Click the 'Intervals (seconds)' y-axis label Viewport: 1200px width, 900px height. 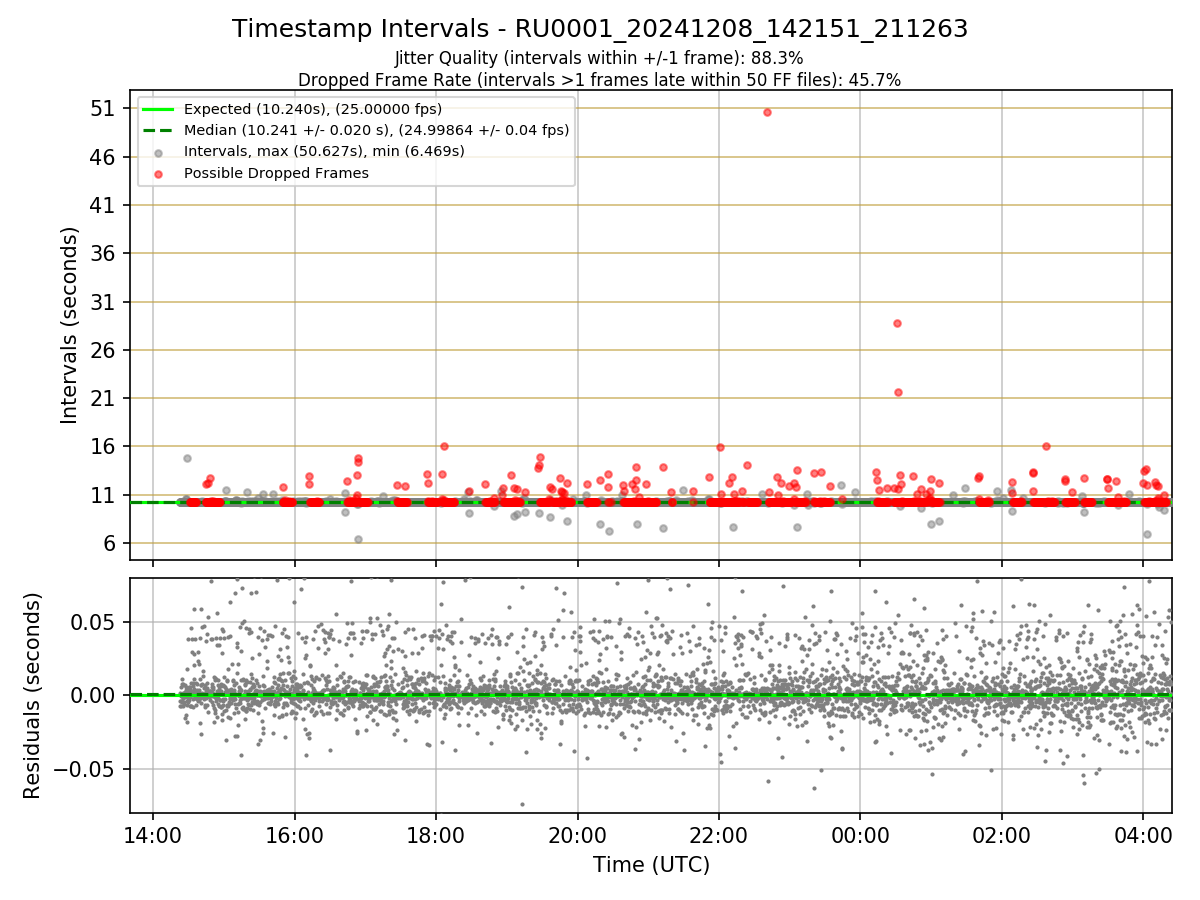(69, 325)
